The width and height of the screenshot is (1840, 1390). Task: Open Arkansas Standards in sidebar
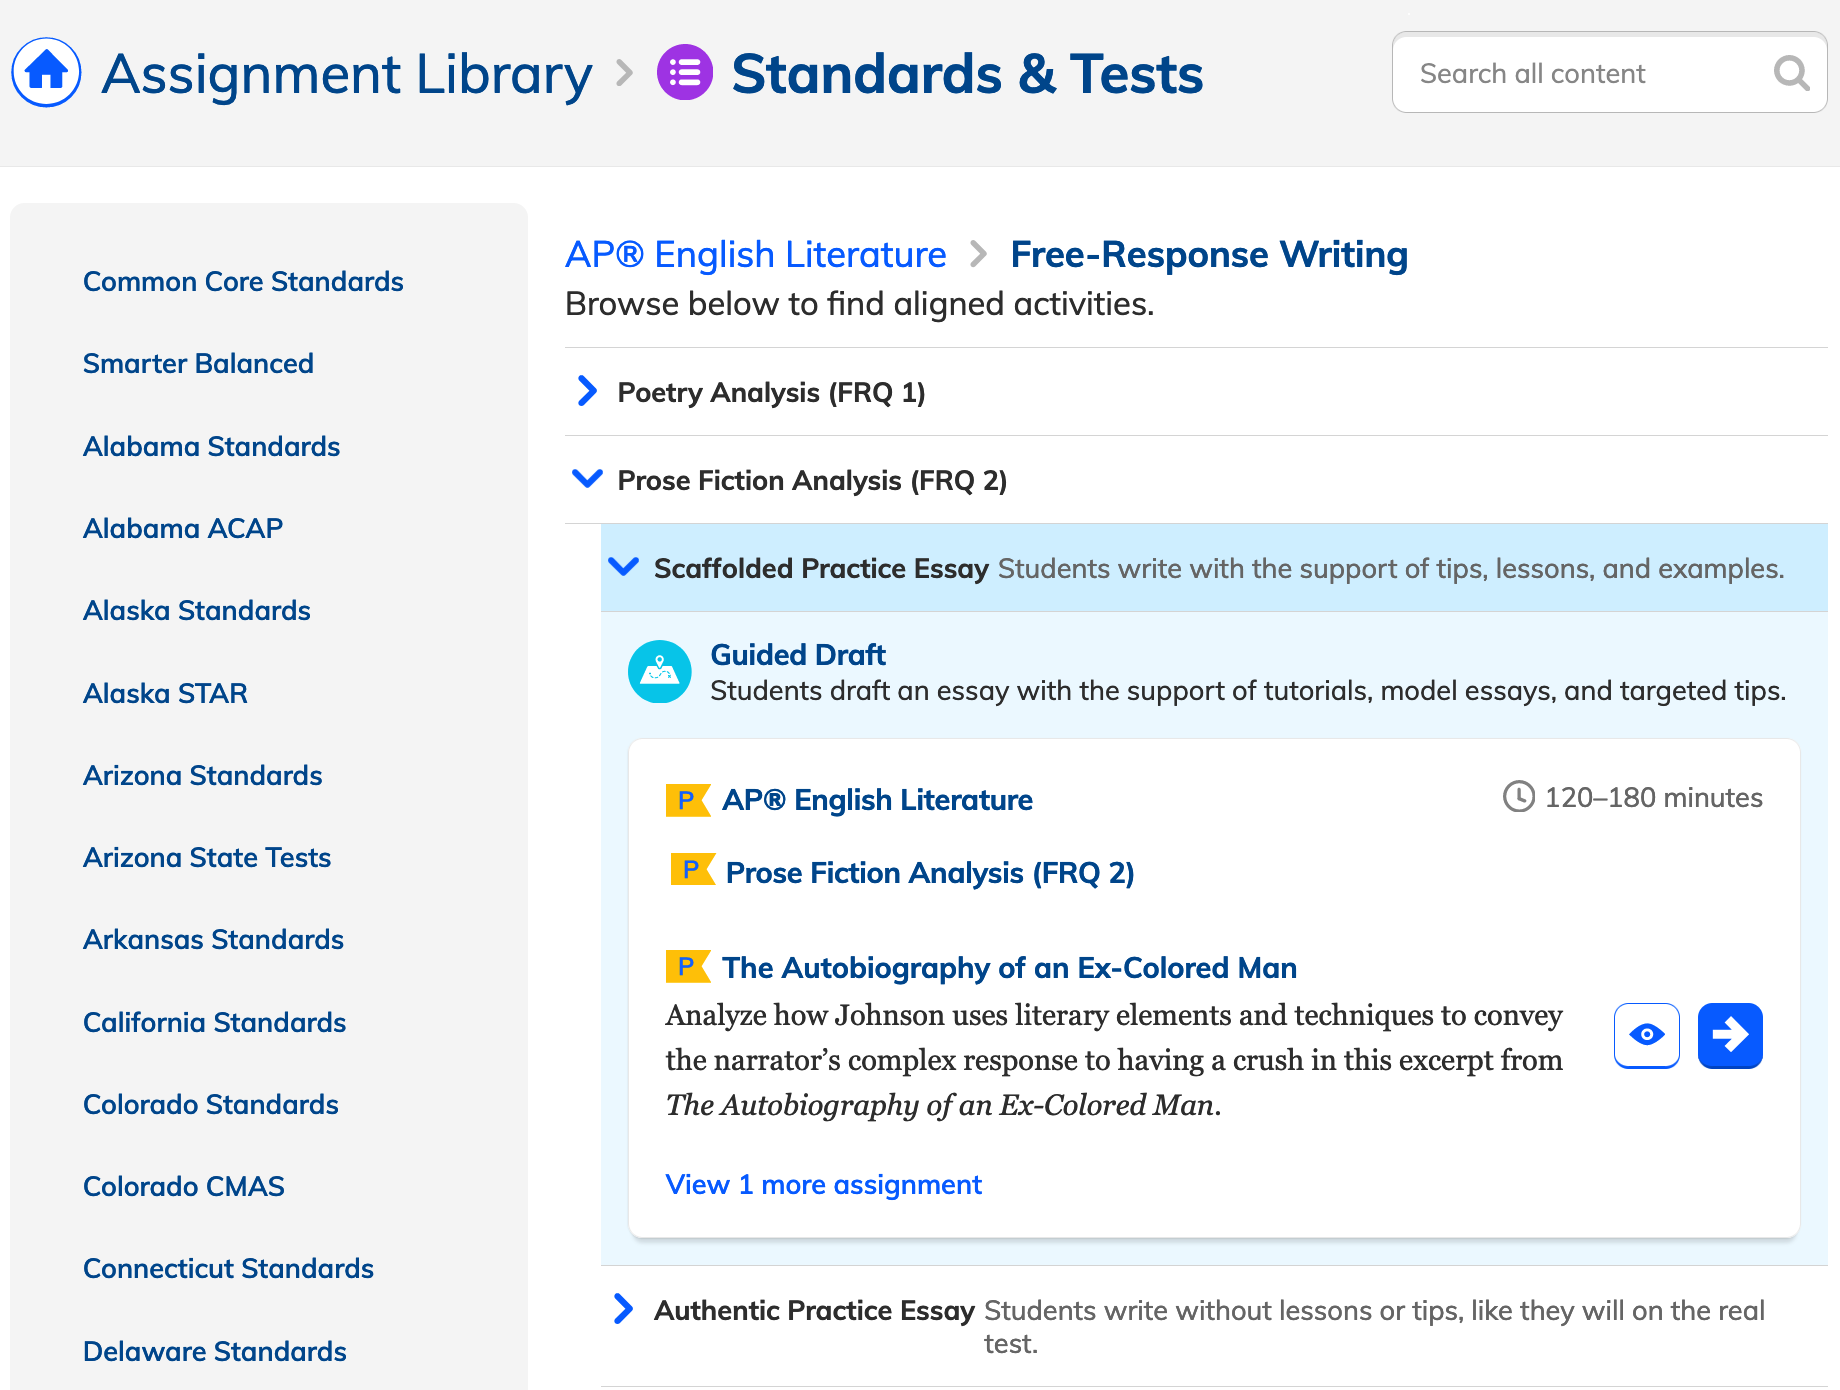213,939
